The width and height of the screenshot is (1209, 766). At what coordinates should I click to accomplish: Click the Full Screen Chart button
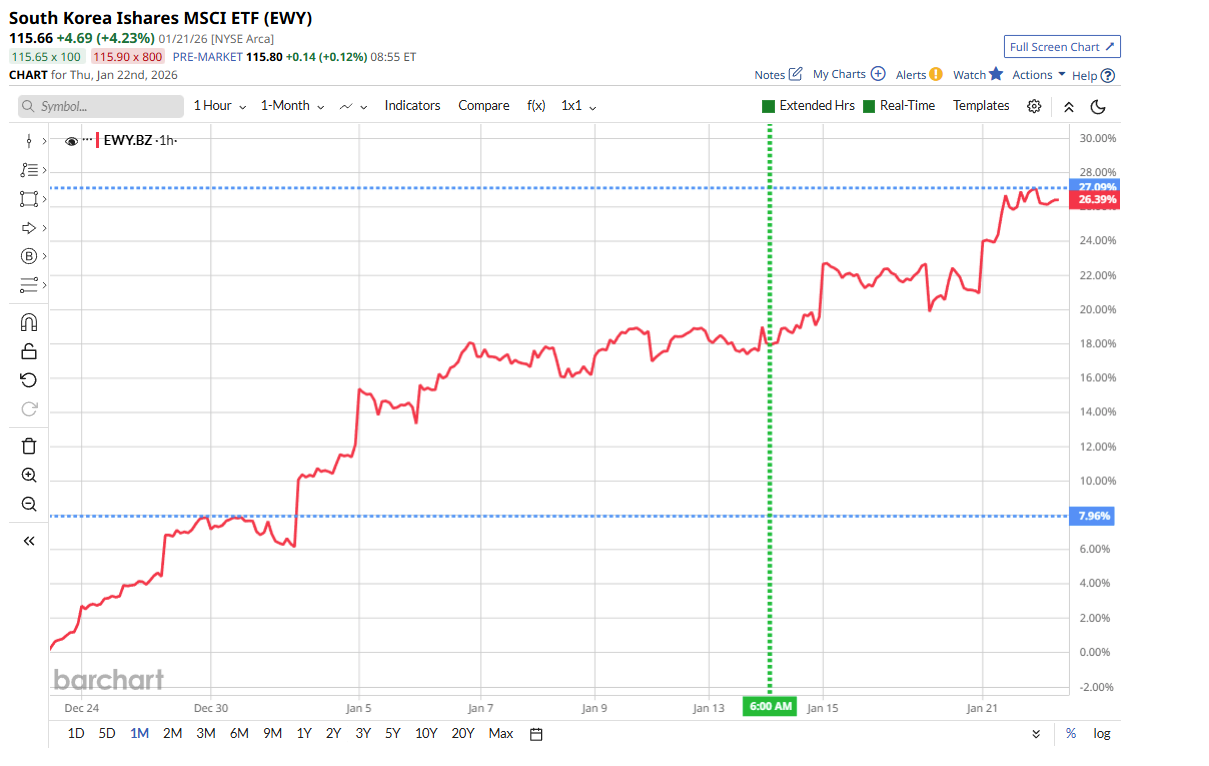[1062, 47]
